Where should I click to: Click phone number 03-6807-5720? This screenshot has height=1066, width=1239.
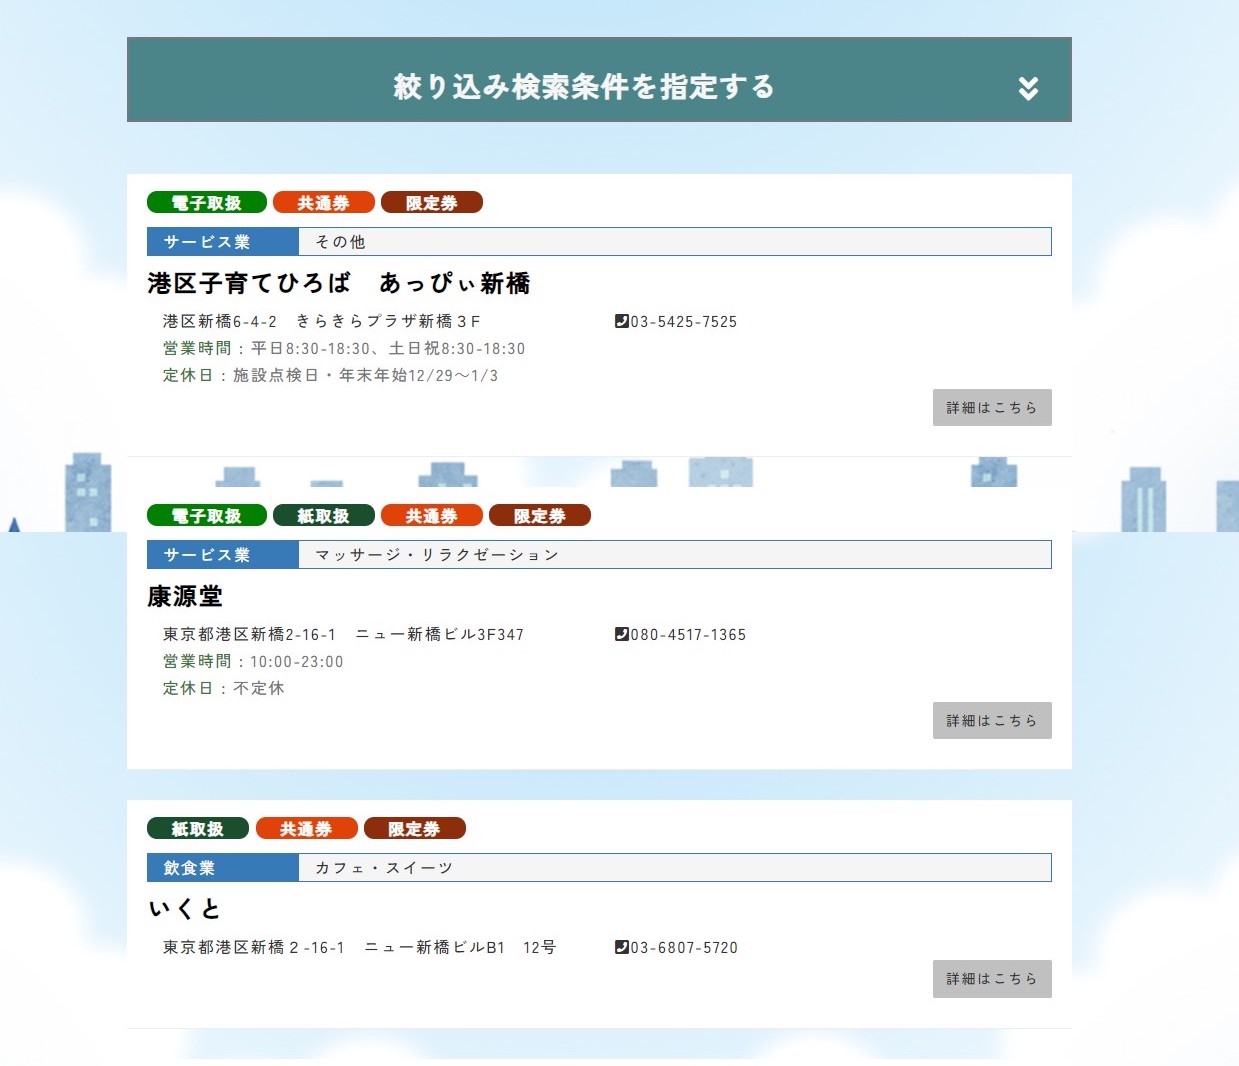coord(684,948)
